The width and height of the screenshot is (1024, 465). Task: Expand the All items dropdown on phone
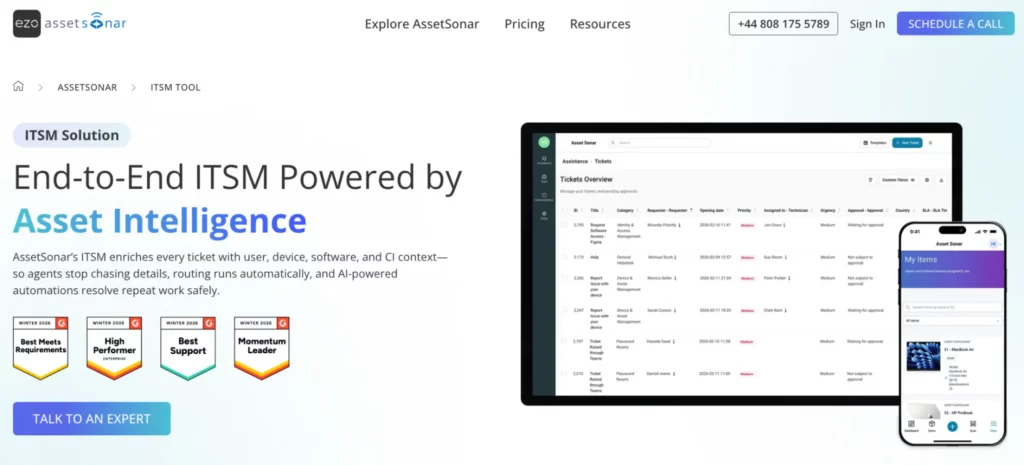click(x=952, y=321)
